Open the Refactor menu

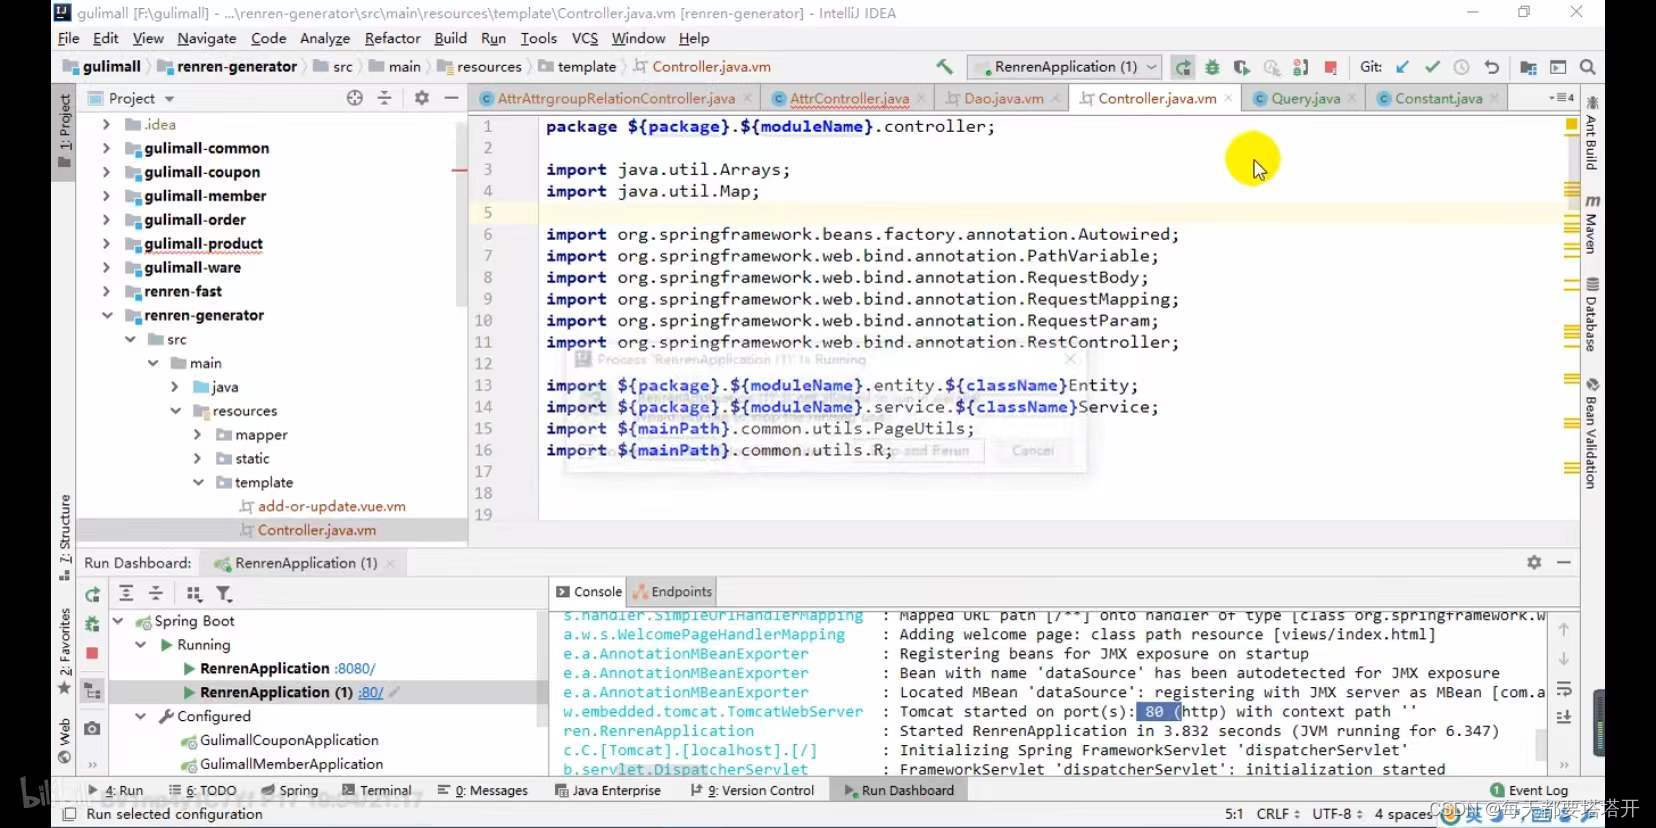tap(392, 38)
